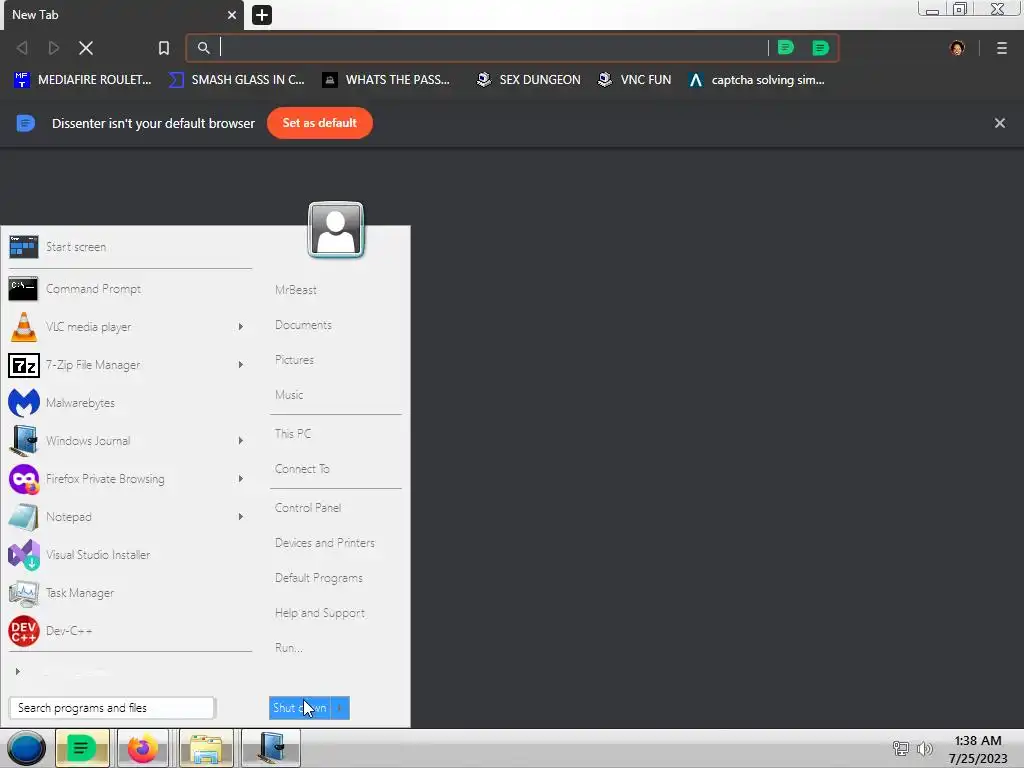The height and width of the screenshot is (768, 1024).
Task: Dismiss the default browser notification bar
Action: tap(1000, 123)
